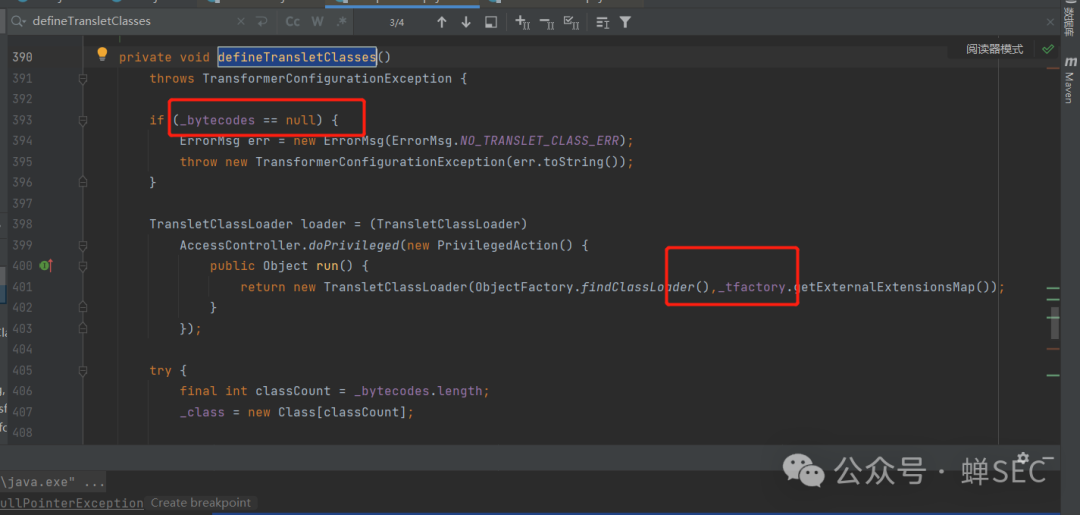Image resolution: width=1080 pixels, height=515 pixels.
Task: Unselect occurrence icon in the search bar
Action: (547, 23)
